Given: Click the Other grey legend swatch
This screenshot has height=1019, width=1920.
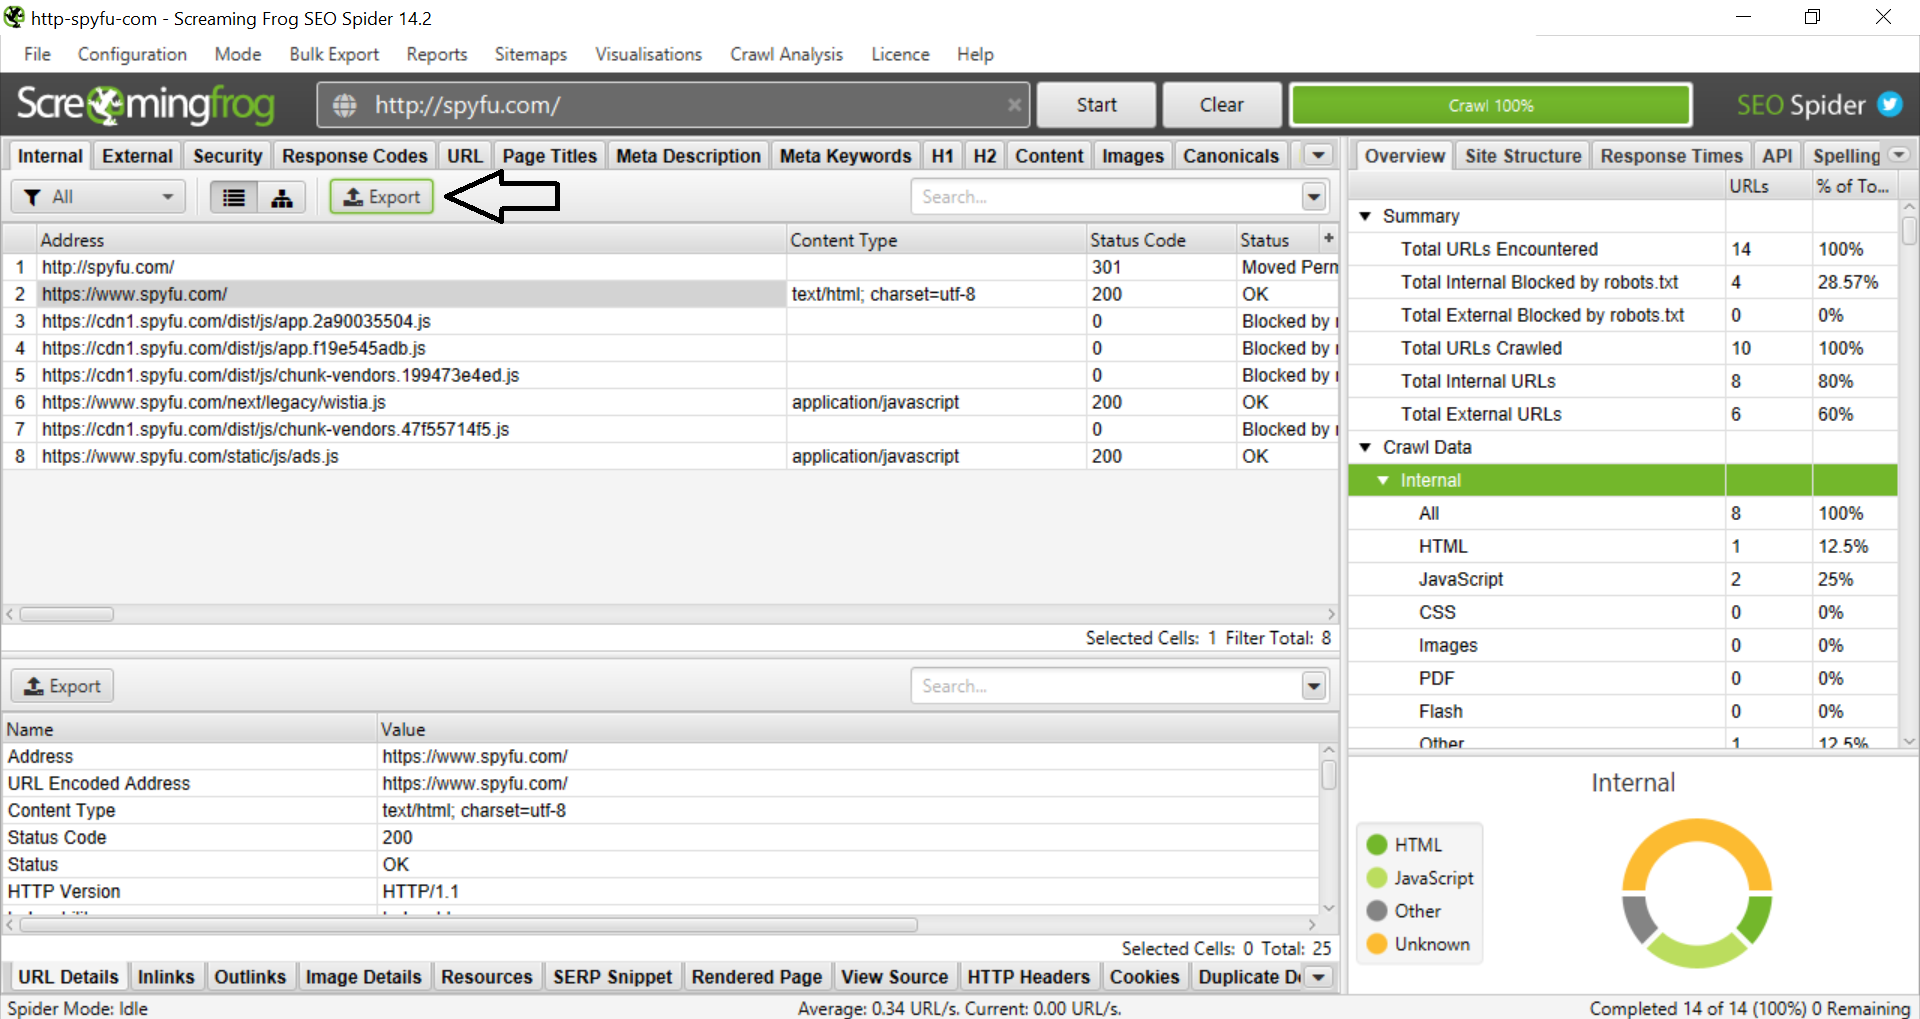Looking at the screenshot, I should tap(1376, 911).
